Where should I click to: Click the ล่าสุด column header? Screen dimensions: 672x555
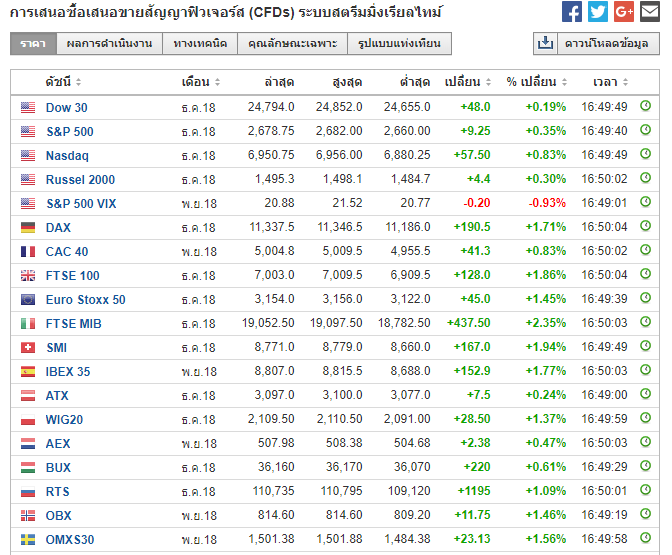pyautogui.click(x=279, y=82)
